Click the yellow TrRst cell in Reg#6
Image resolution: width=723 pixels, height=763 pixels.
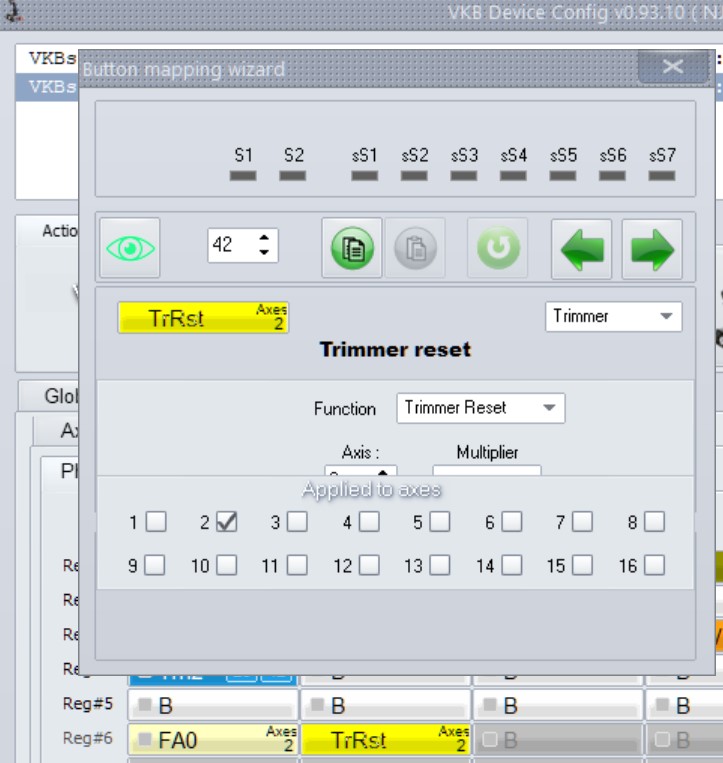[385, 740]
